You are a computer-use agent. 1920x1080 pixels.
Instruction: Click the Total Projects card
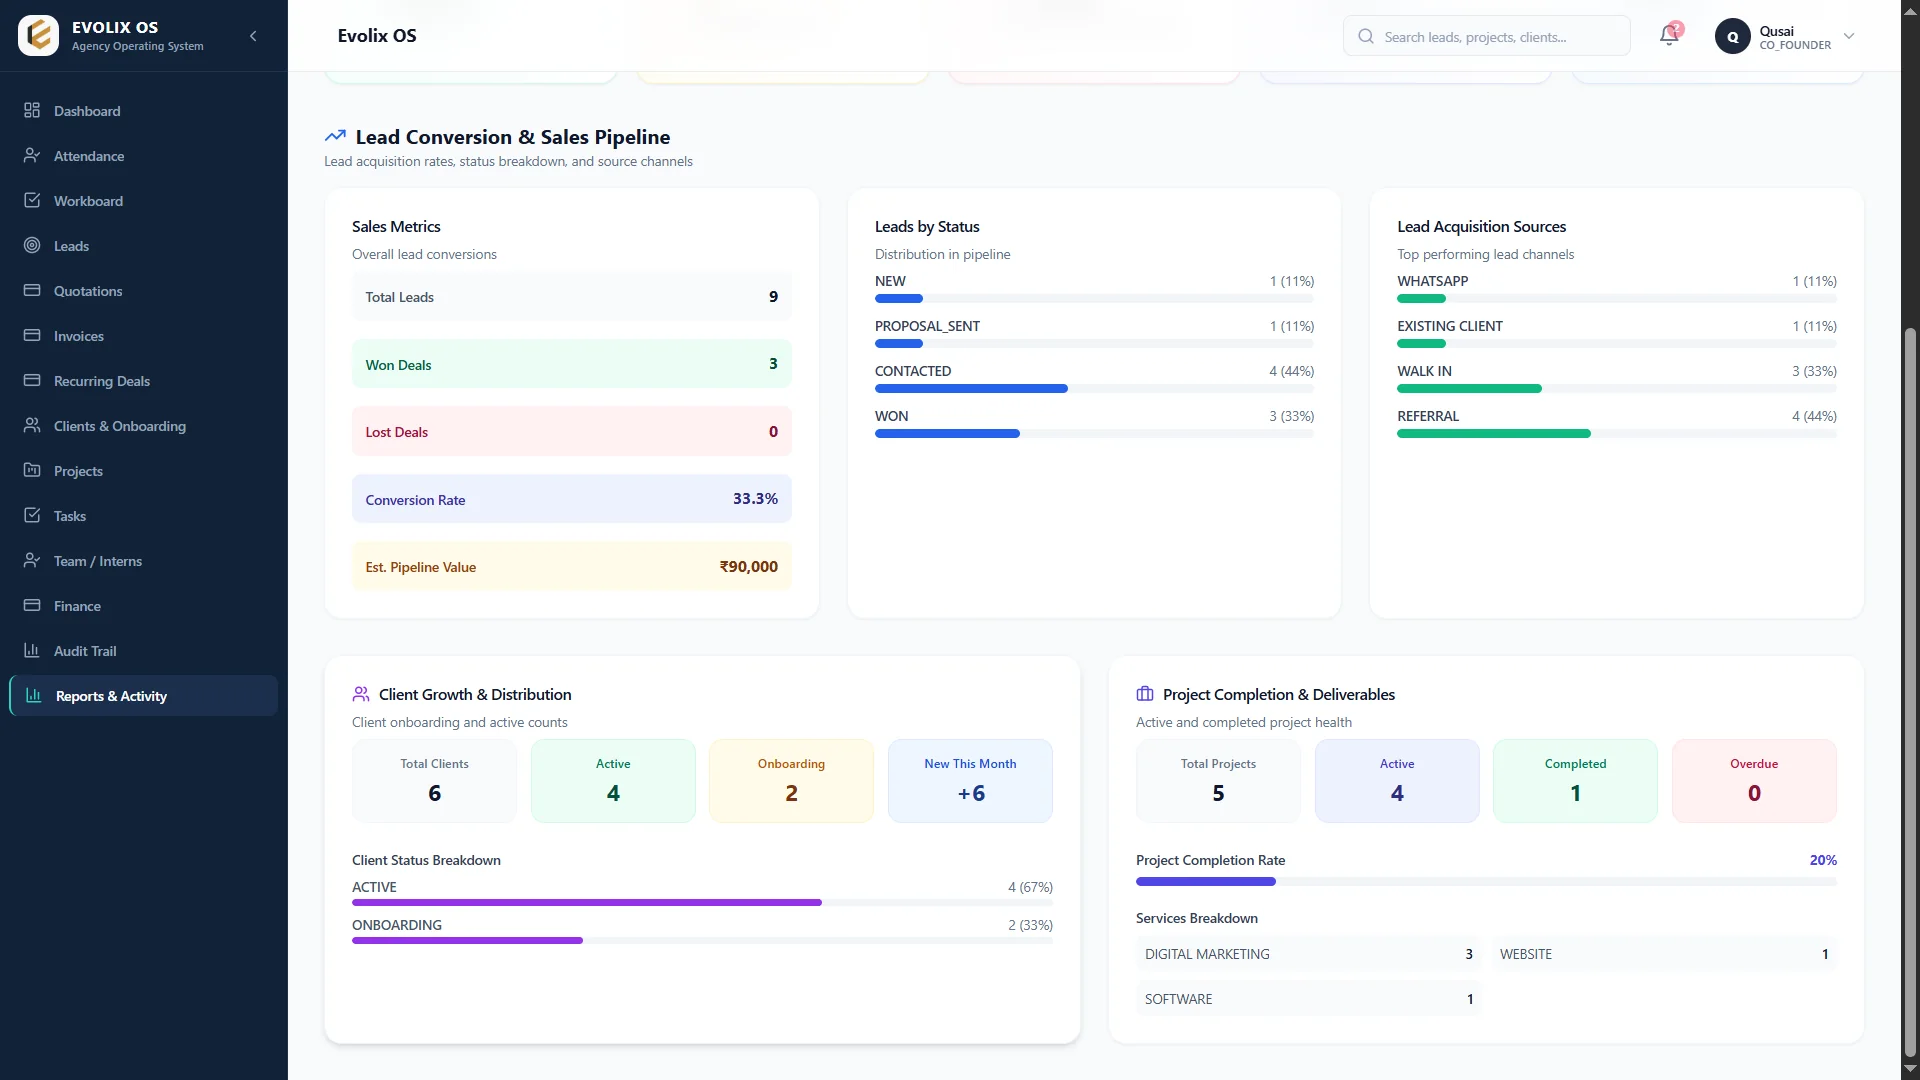[x=1218, y=781]
